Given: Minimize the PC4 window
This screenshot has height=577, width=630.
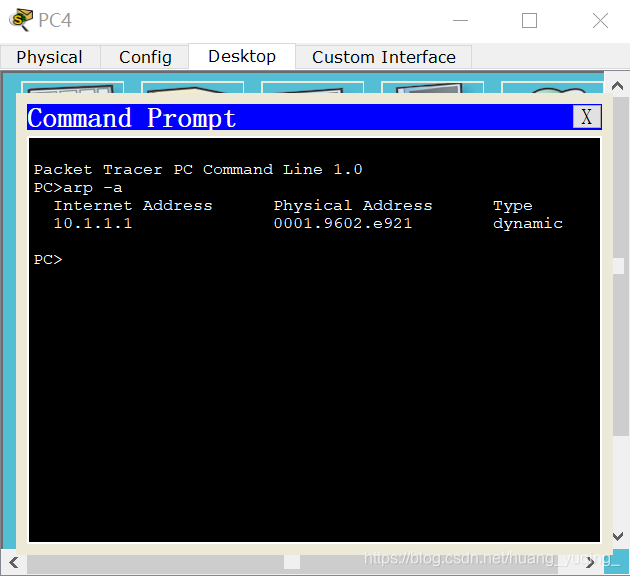Looking at the screenshot, I should [460, 20].
